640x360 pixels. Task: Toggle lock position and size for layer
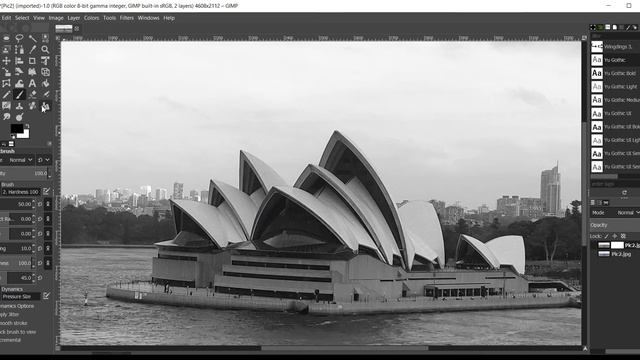pyautogui.click(x=615, y=236)
